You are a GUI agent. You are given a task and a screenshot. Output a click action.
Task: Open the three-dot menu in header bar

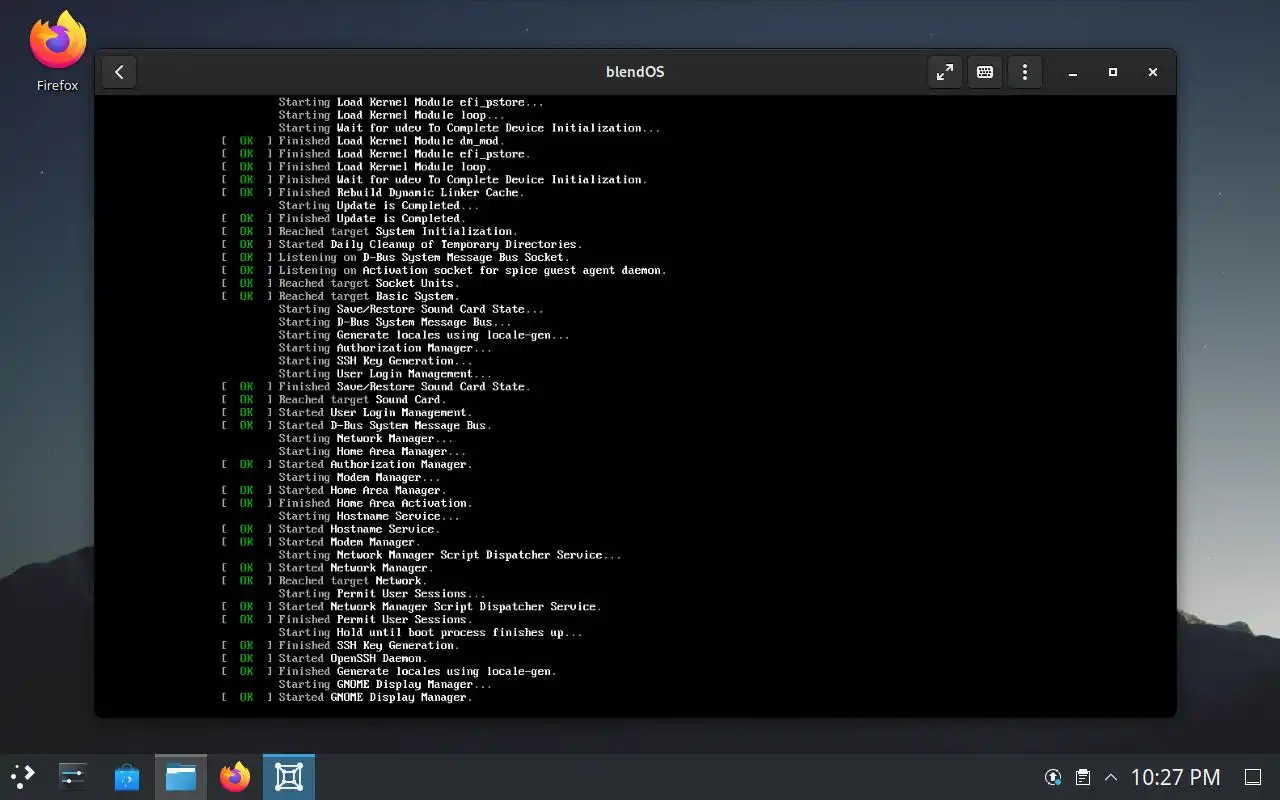[x=1025, y=72]
